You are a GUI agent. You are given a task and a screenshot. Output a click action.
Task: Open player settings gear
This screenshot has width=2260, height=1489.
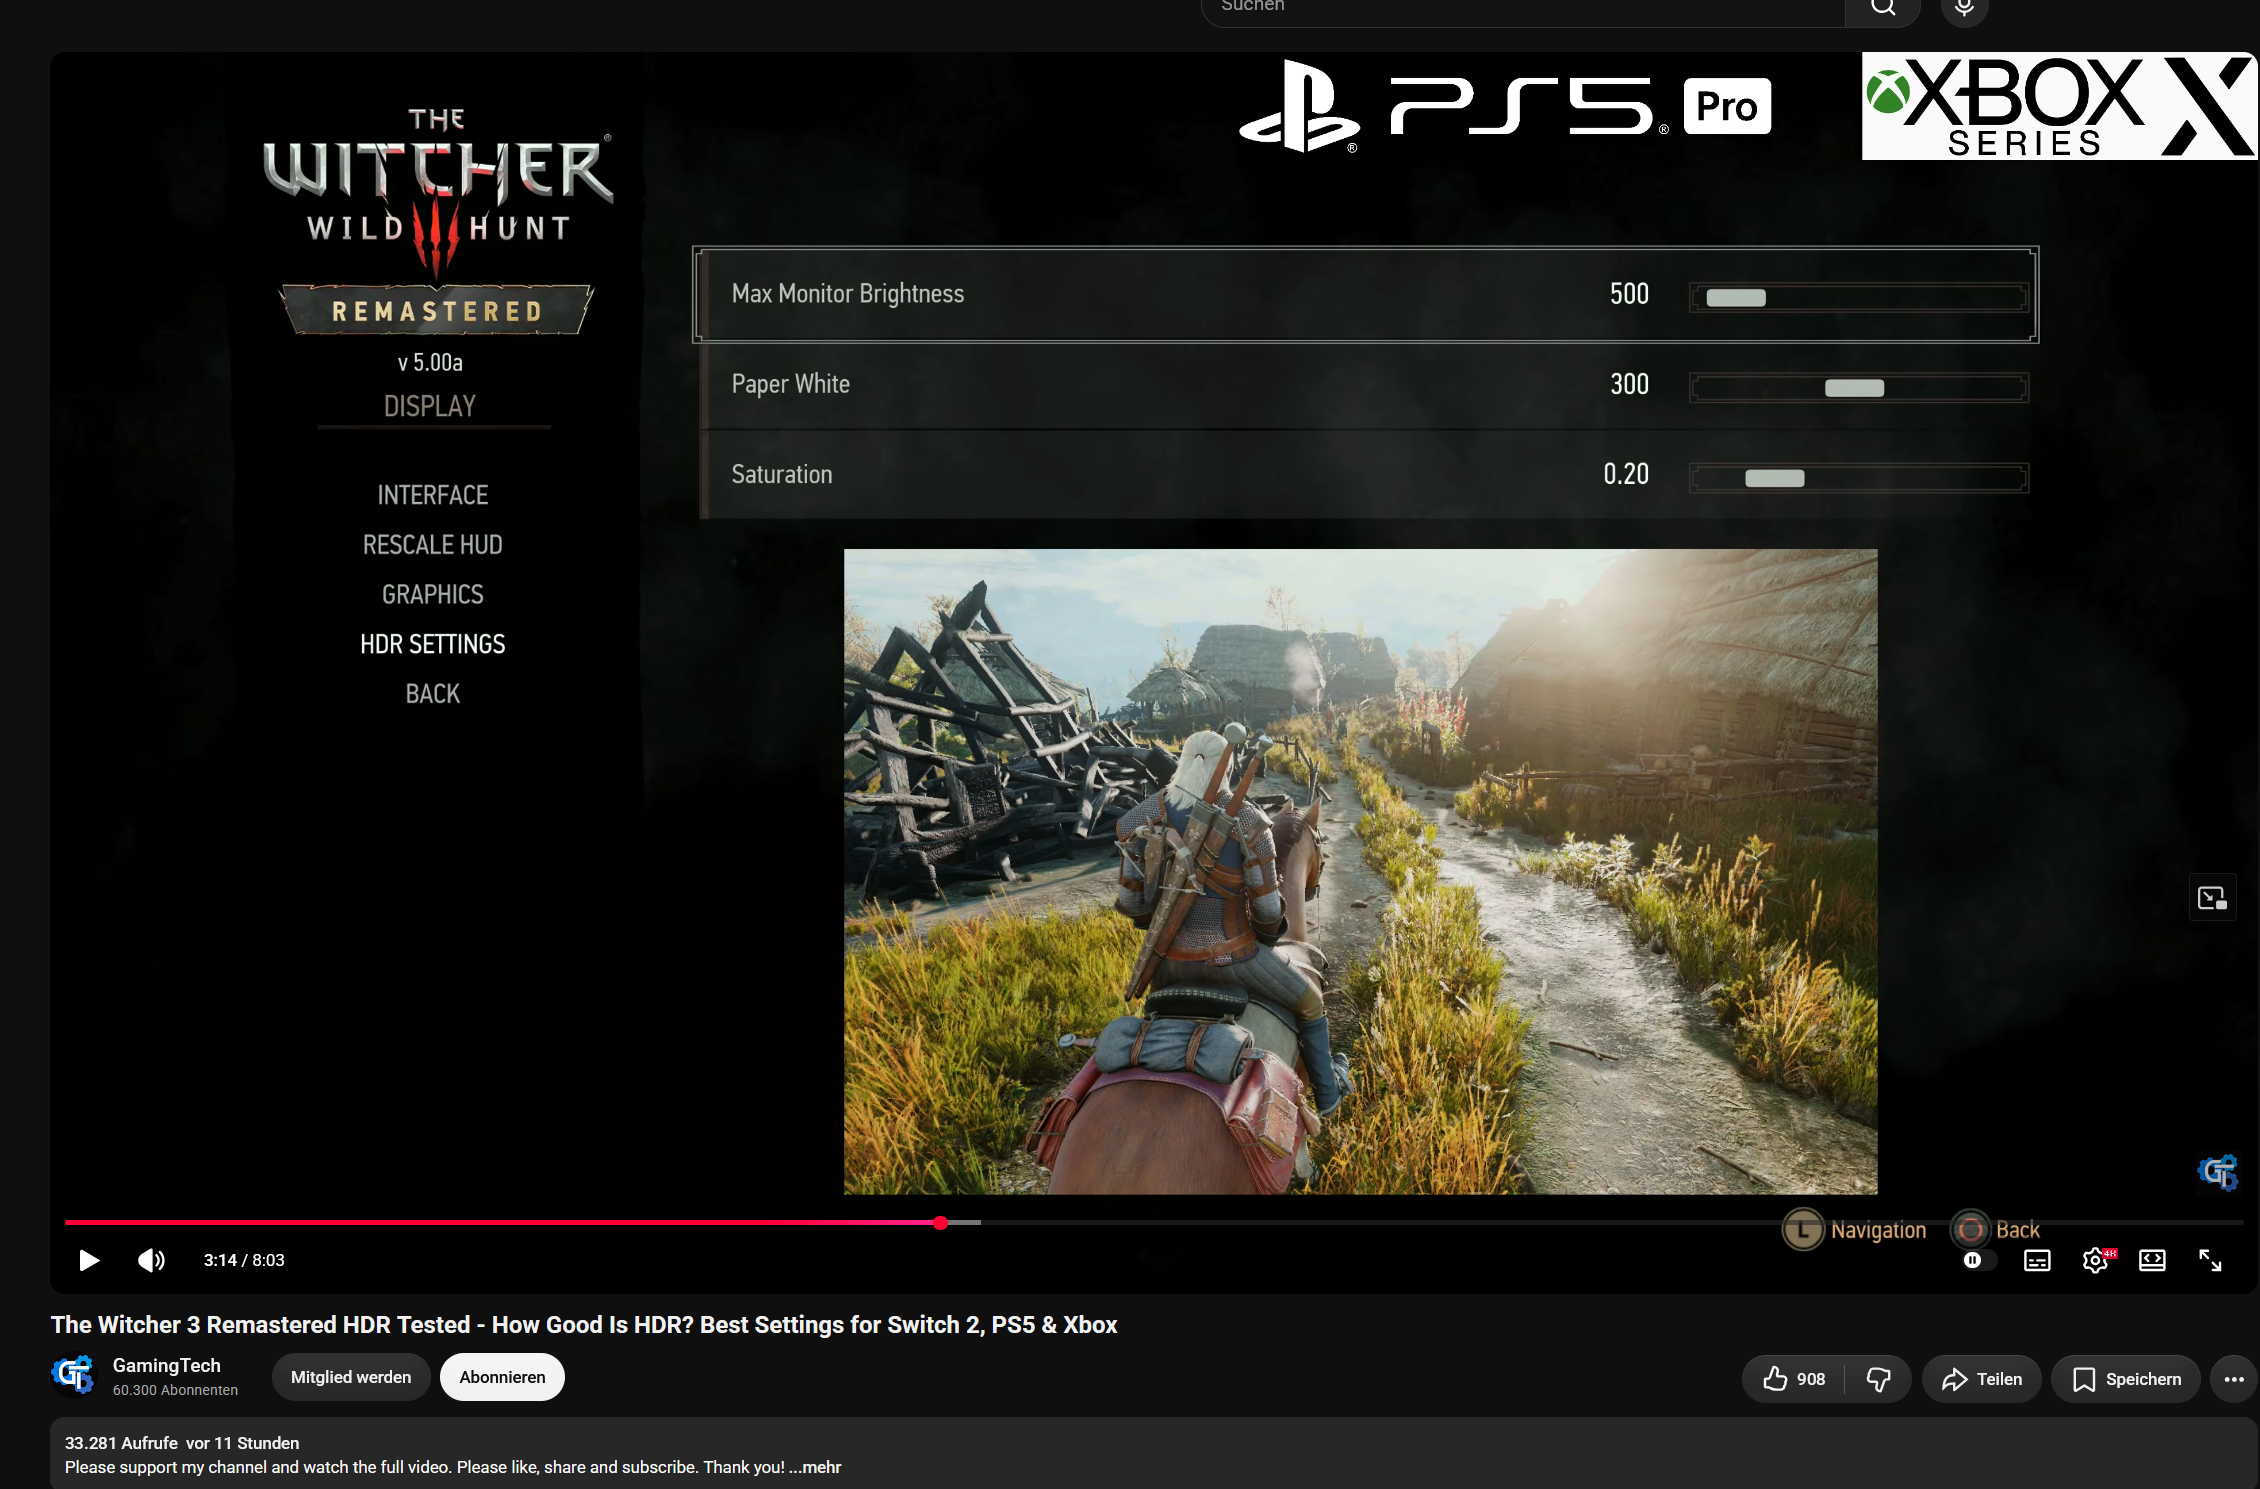click(2096, 1260)
